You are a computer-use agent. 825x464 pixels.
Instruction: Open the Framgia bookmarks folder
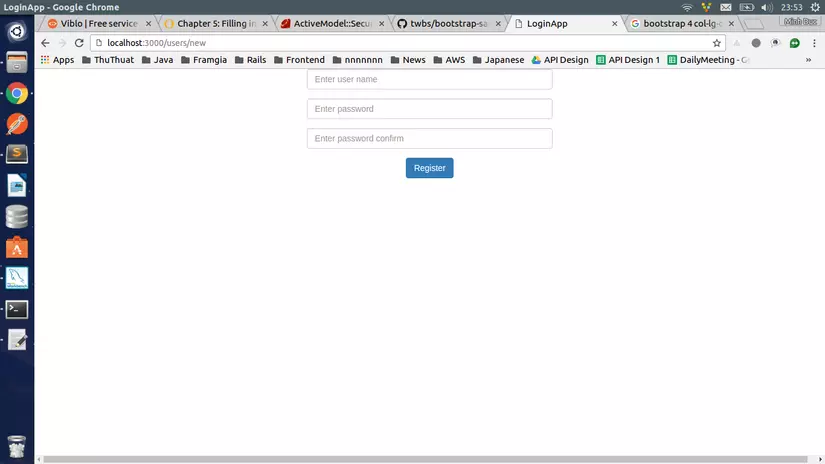(204, 60)
